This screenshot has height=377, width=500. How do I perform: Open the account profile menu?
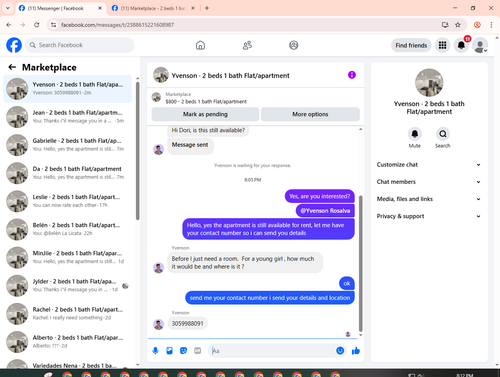pos(480,45)
